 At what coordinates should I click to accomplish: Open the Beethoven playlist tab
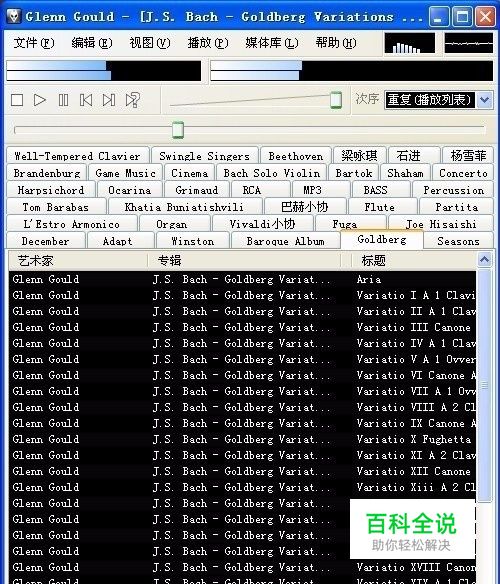point(296,156)
